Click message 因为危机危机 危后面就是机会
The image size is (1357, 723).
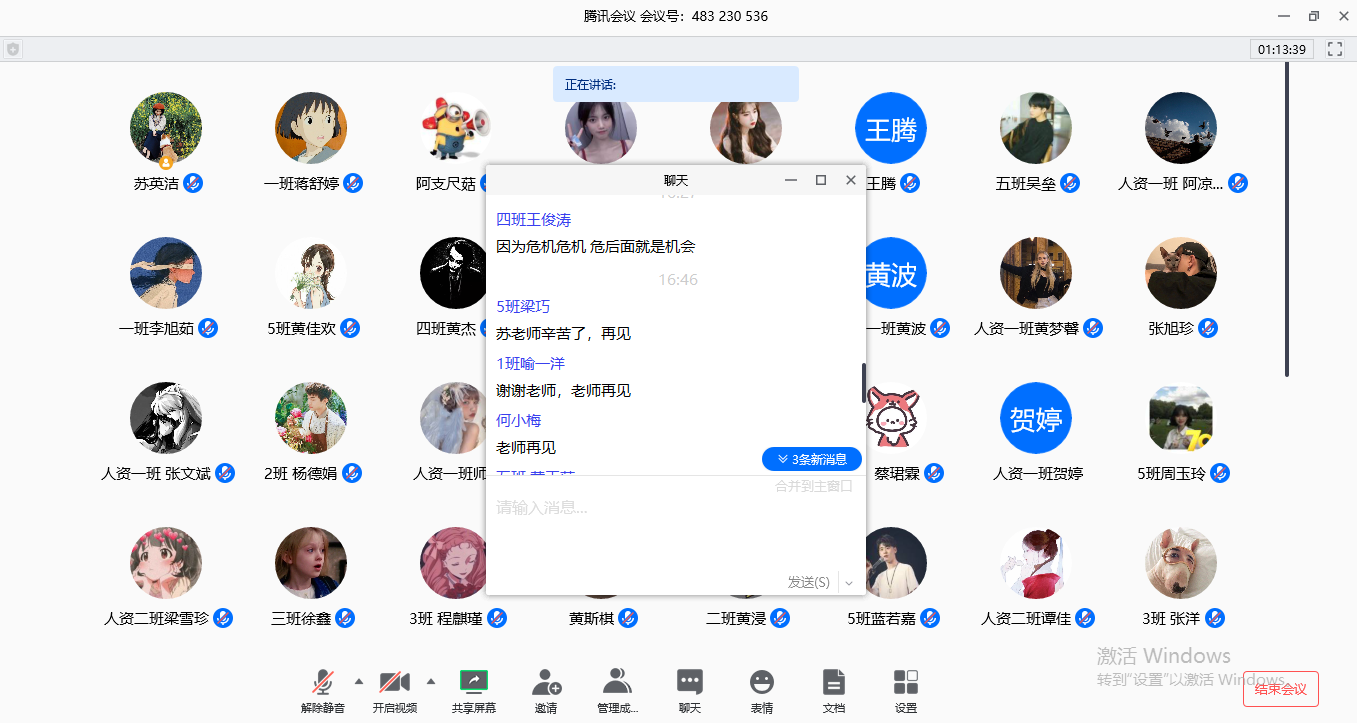click(596, 247)
